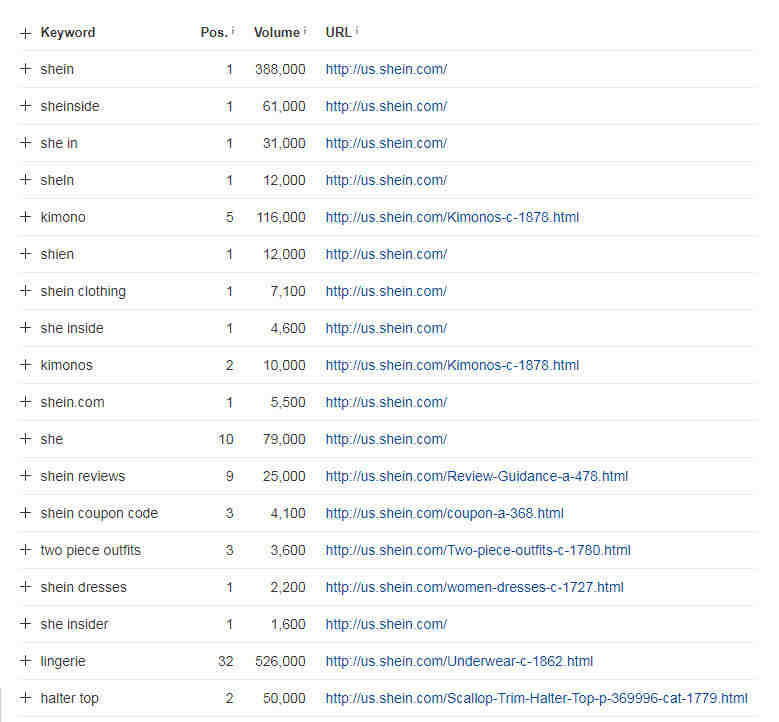779x722 pixels.
Task: Expand the 'shein.com' keyword row
Action: (25, 402)
